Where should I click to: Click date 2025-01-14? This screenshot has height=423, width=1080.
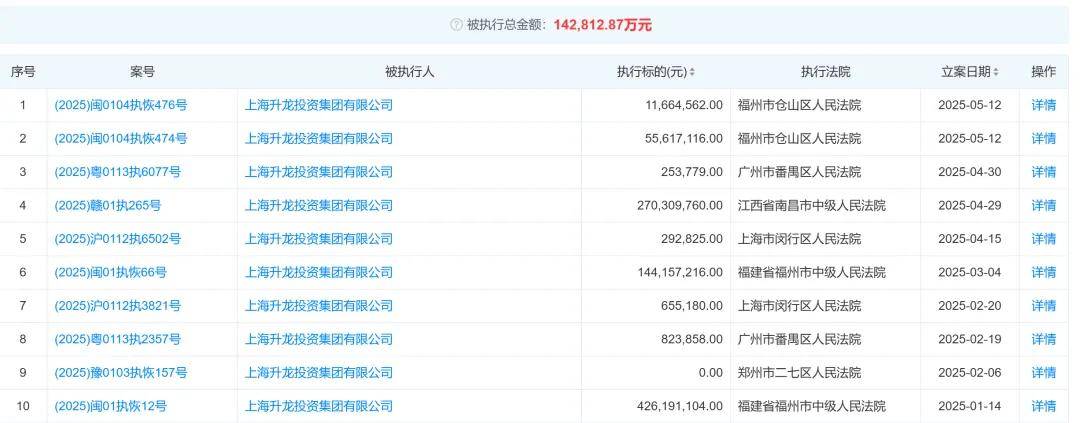point(970,406)
